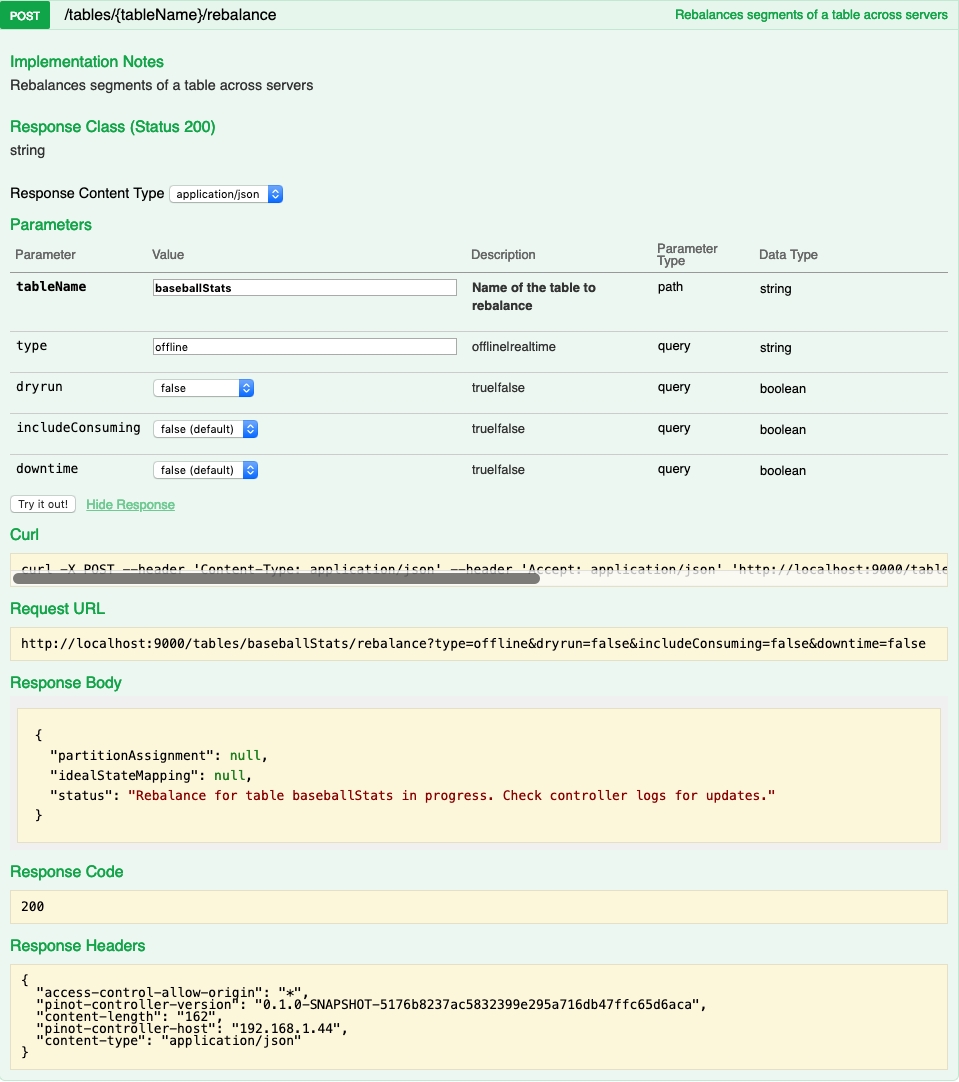Click the Rebalances segments summary in the header
The image size is (959, 1082).
(810, 16)
